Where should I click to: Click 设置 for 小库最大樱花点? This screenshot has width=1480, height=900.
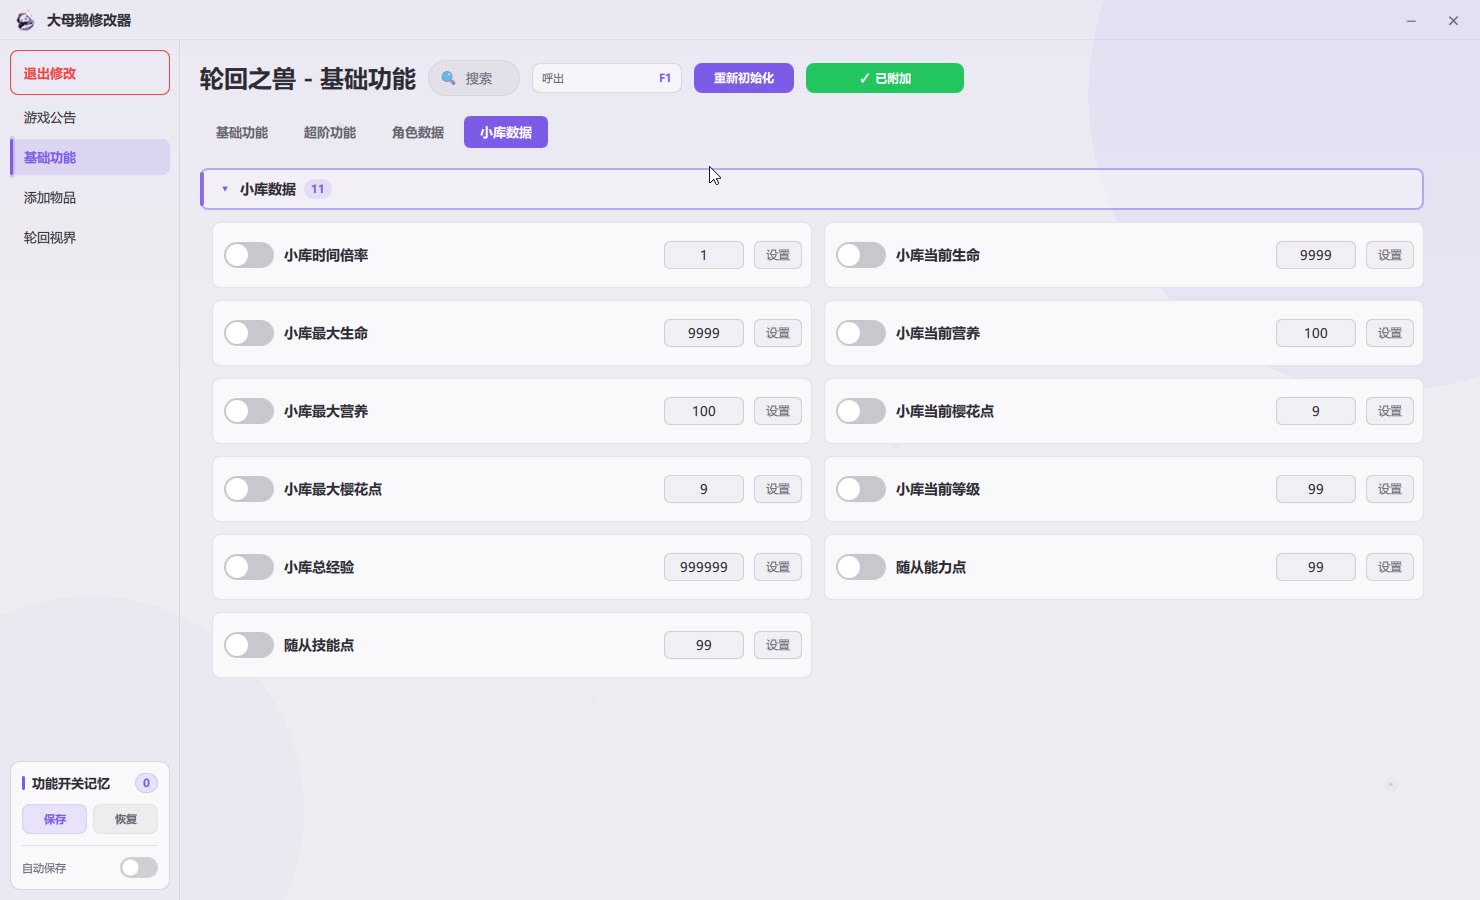pyautogui.click(x=778, y=489)
